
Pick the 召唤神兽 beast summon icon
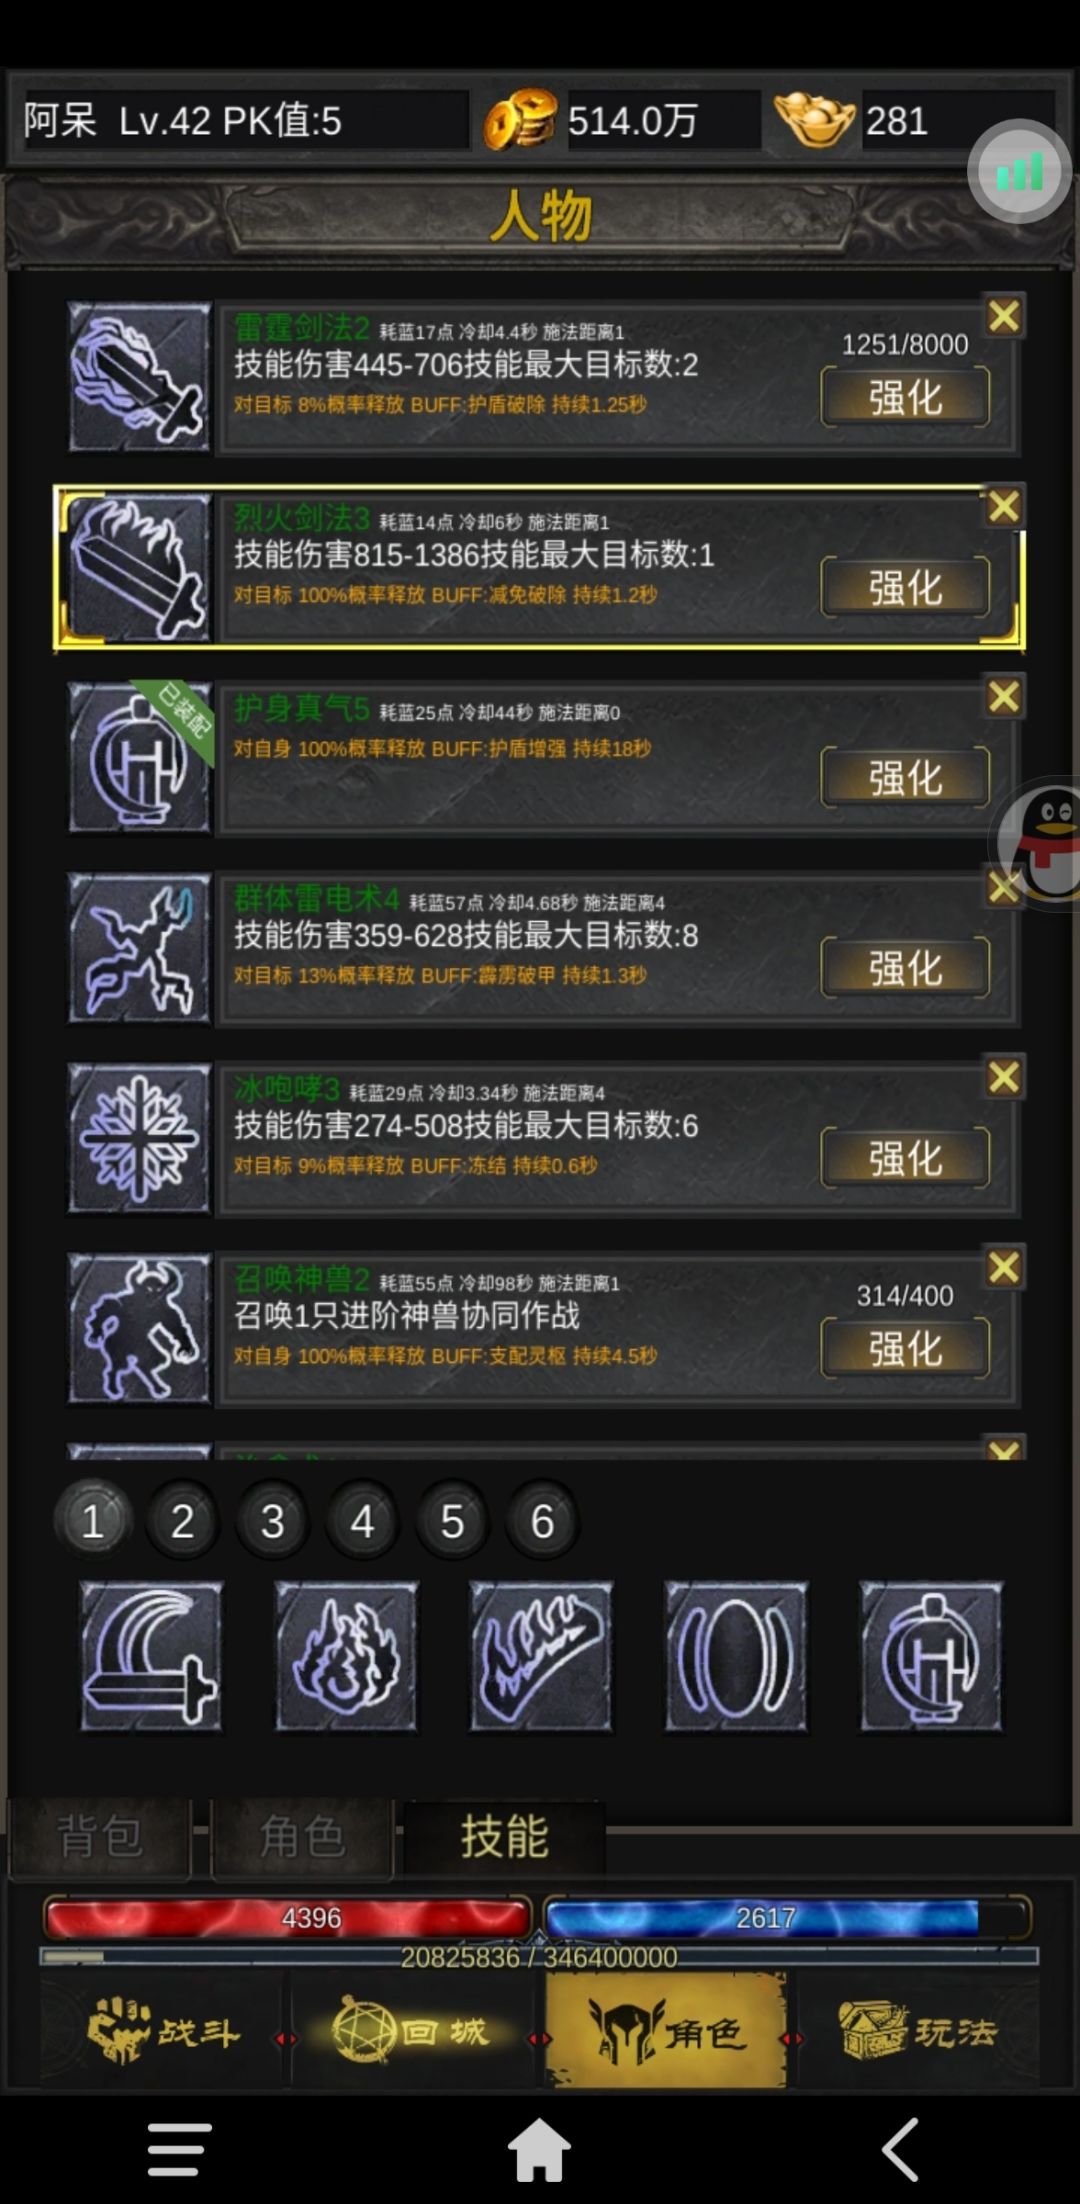(x=140, y=1329)
